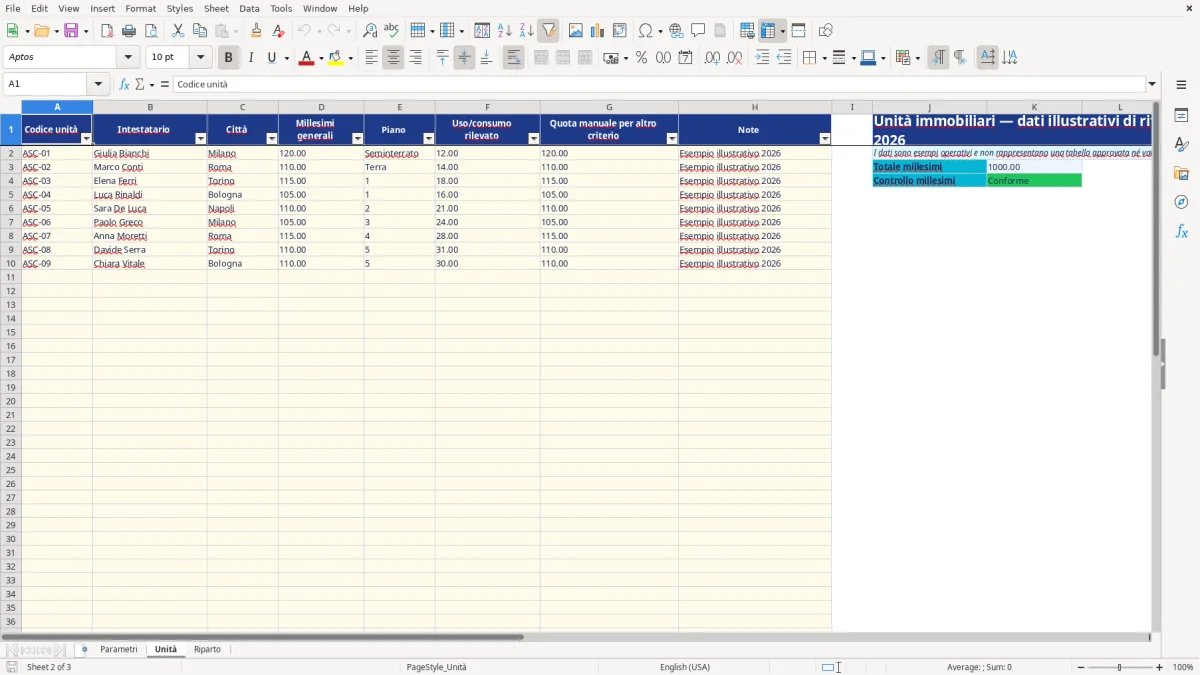The height and width of the screenshot is (675, 1200).
Task: Click Sort Descending icon
Action: coord(526,30)
